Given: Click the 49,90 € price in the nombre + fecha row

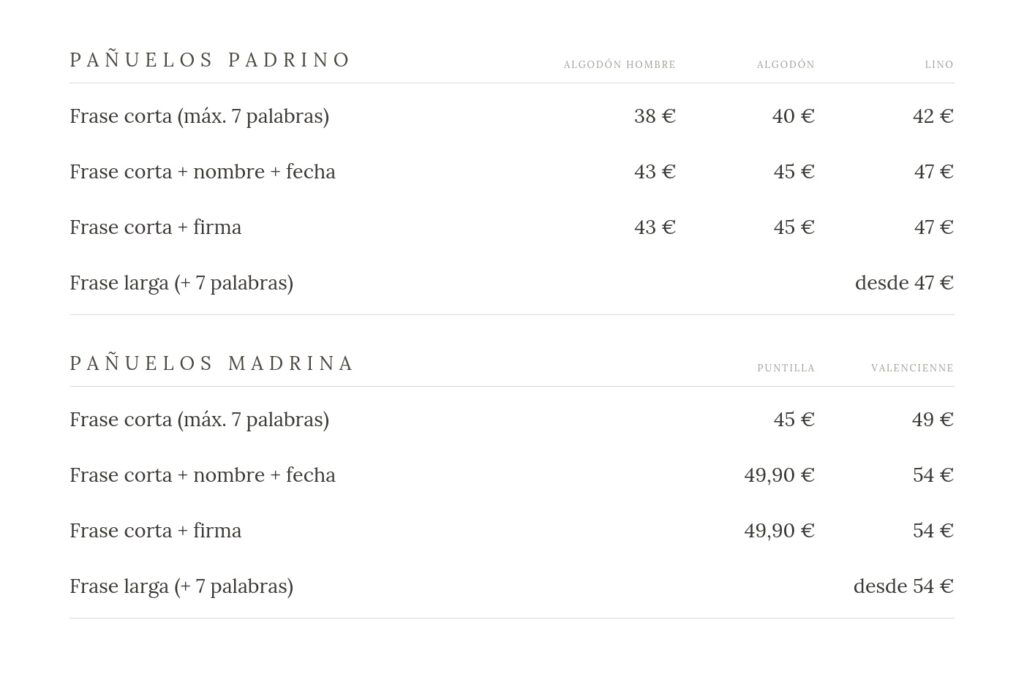Looking at the screenshot, I should pos(779,475).
